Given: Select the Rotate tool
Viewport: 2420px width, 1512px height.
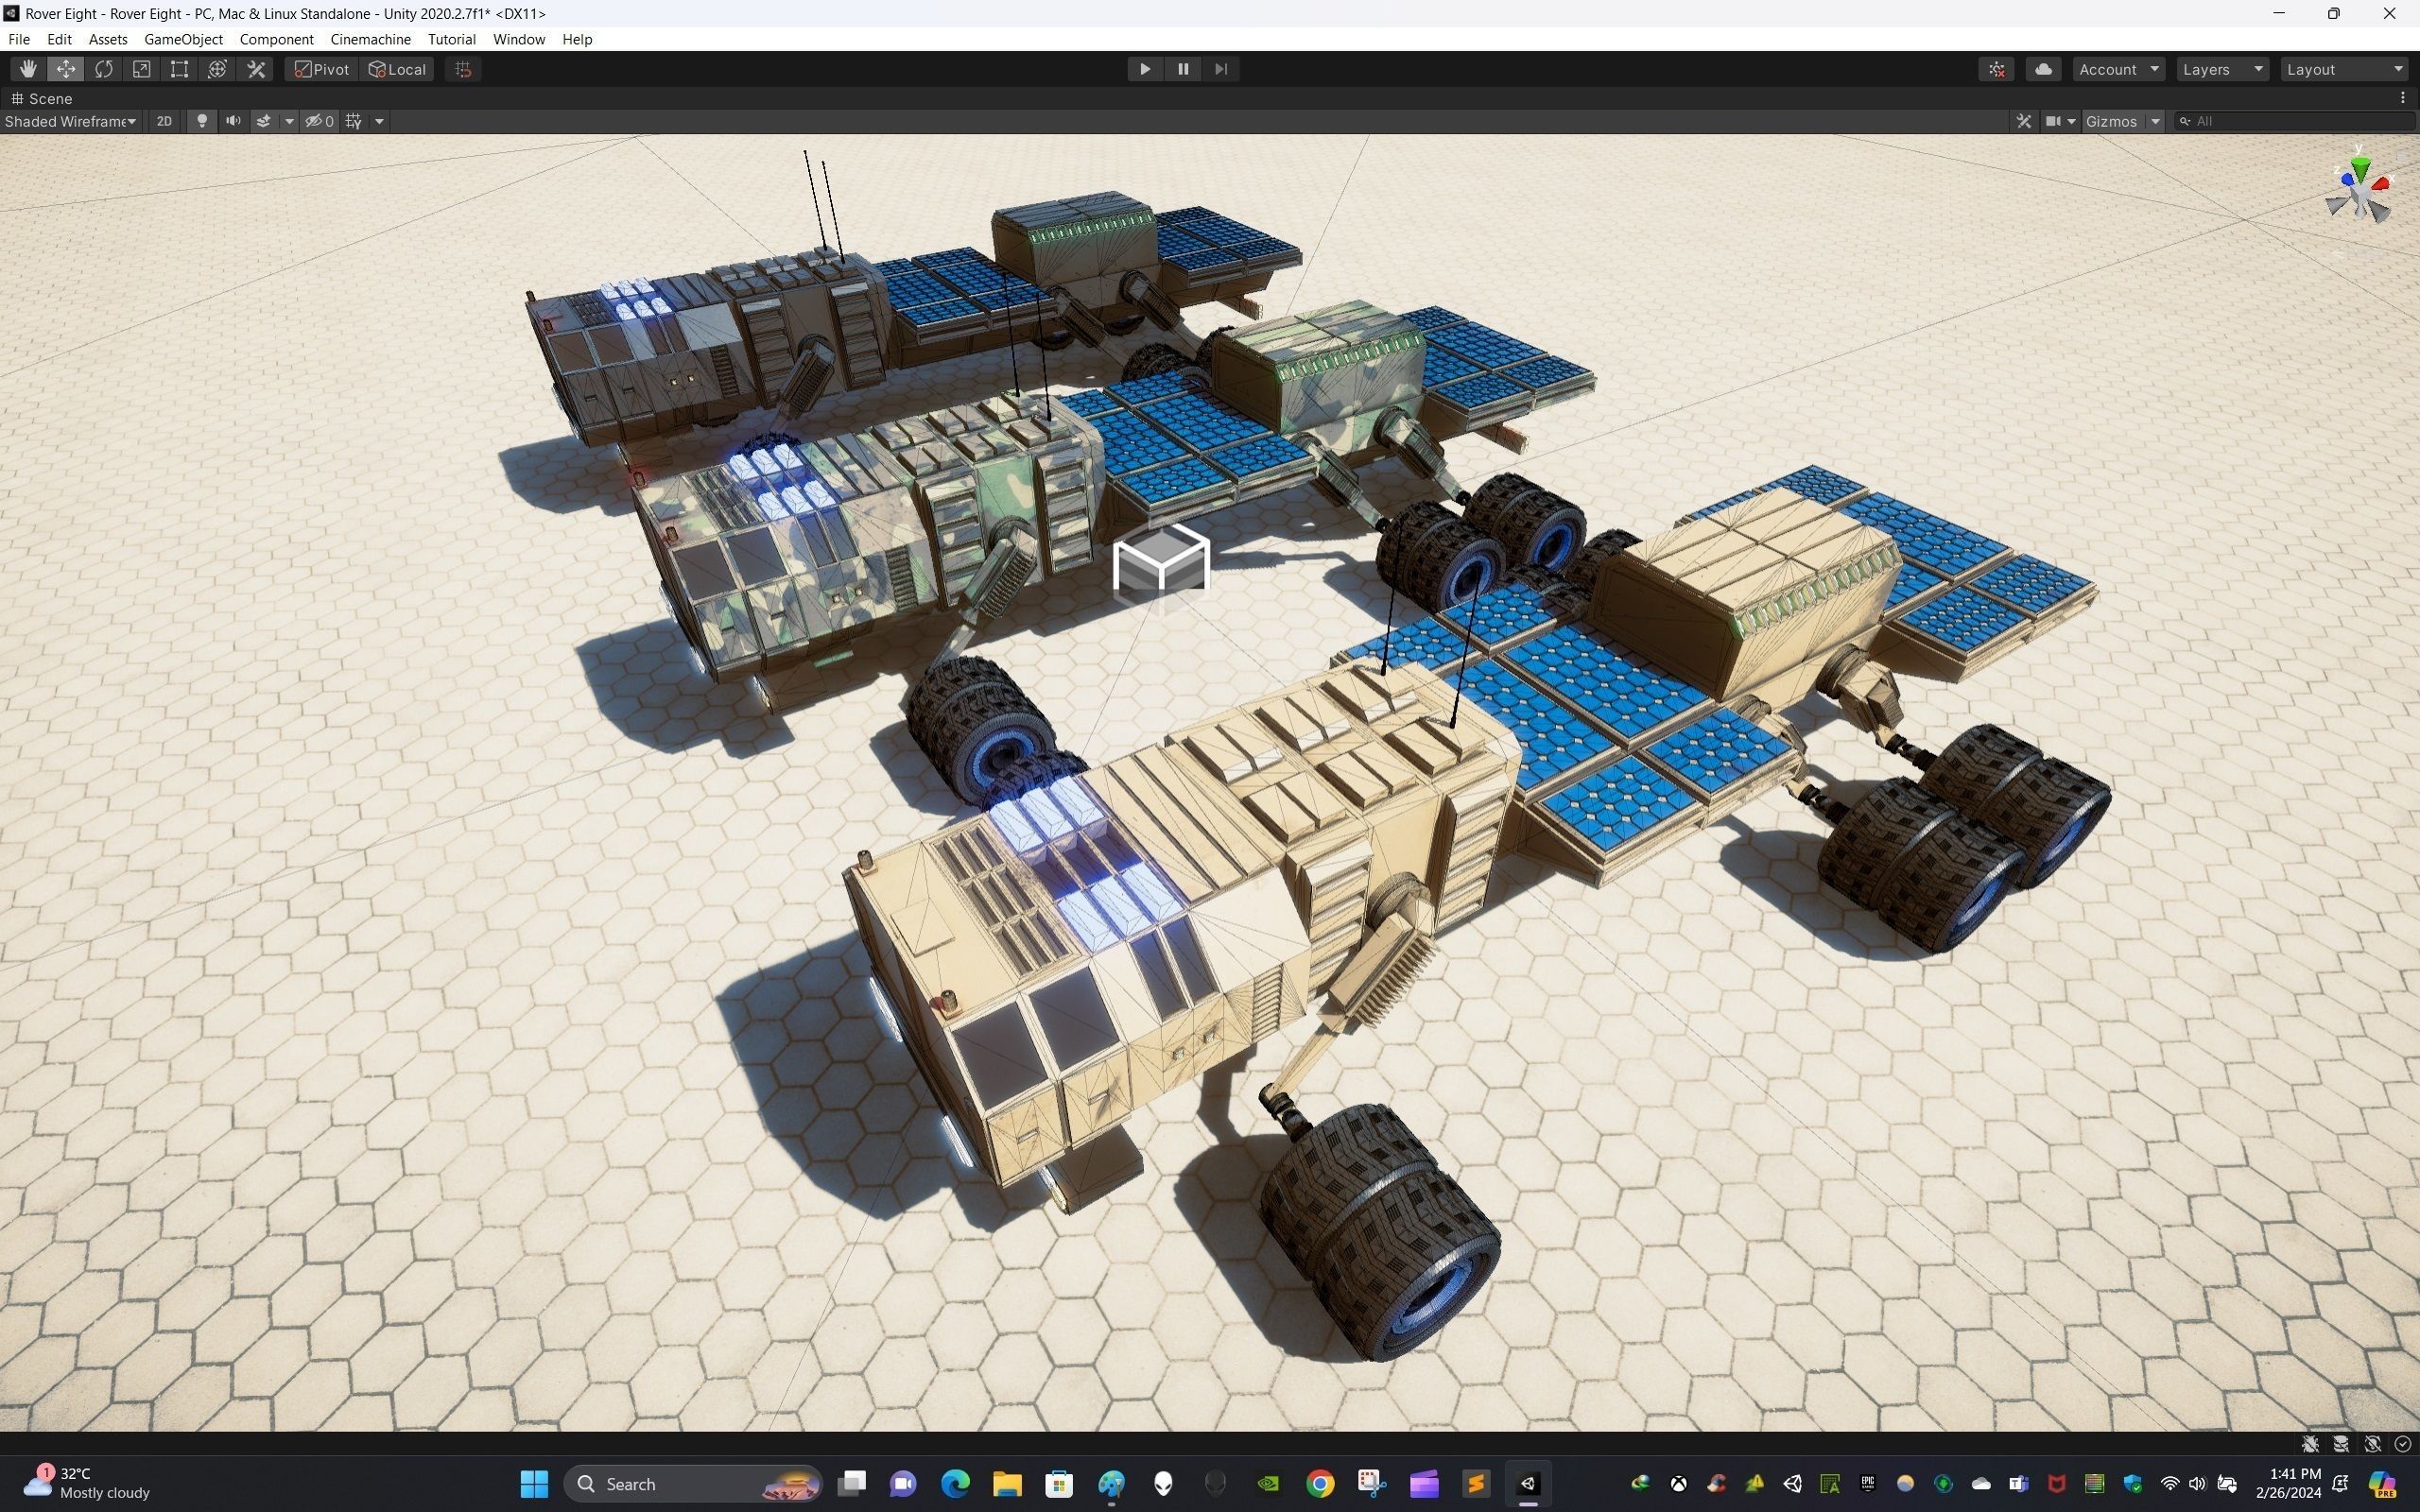Looking at the screenshot, I should [104, 69].
